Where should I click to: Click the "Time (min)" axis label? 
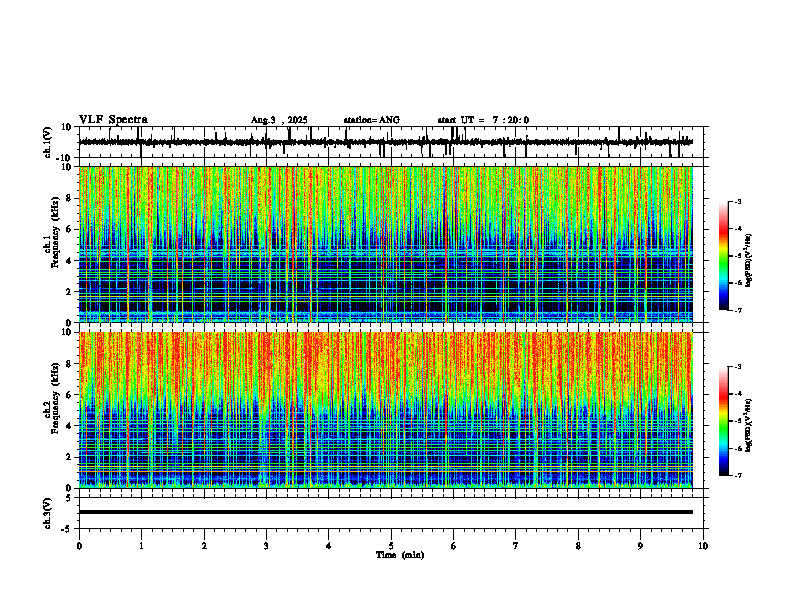(x=400, y=555)
